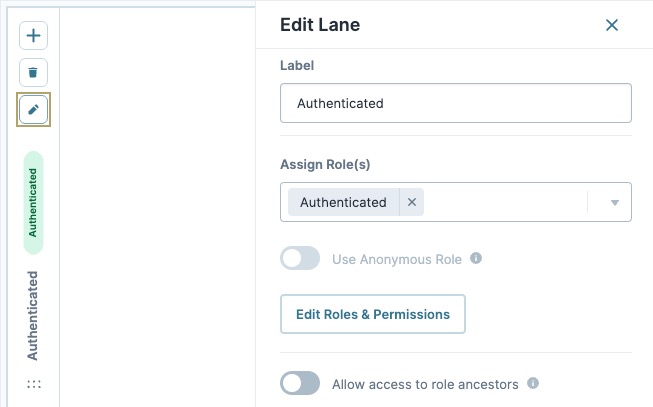The image size is (653, 407).
Task: Open the Assign Role(s) dropdown arrow
Action: pos(614,202)
